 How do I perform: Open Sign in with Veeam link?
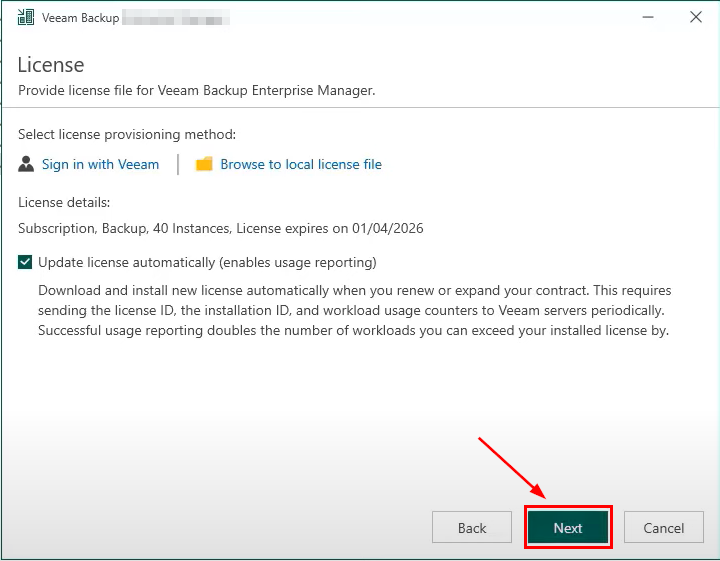(x=101, y=164)
